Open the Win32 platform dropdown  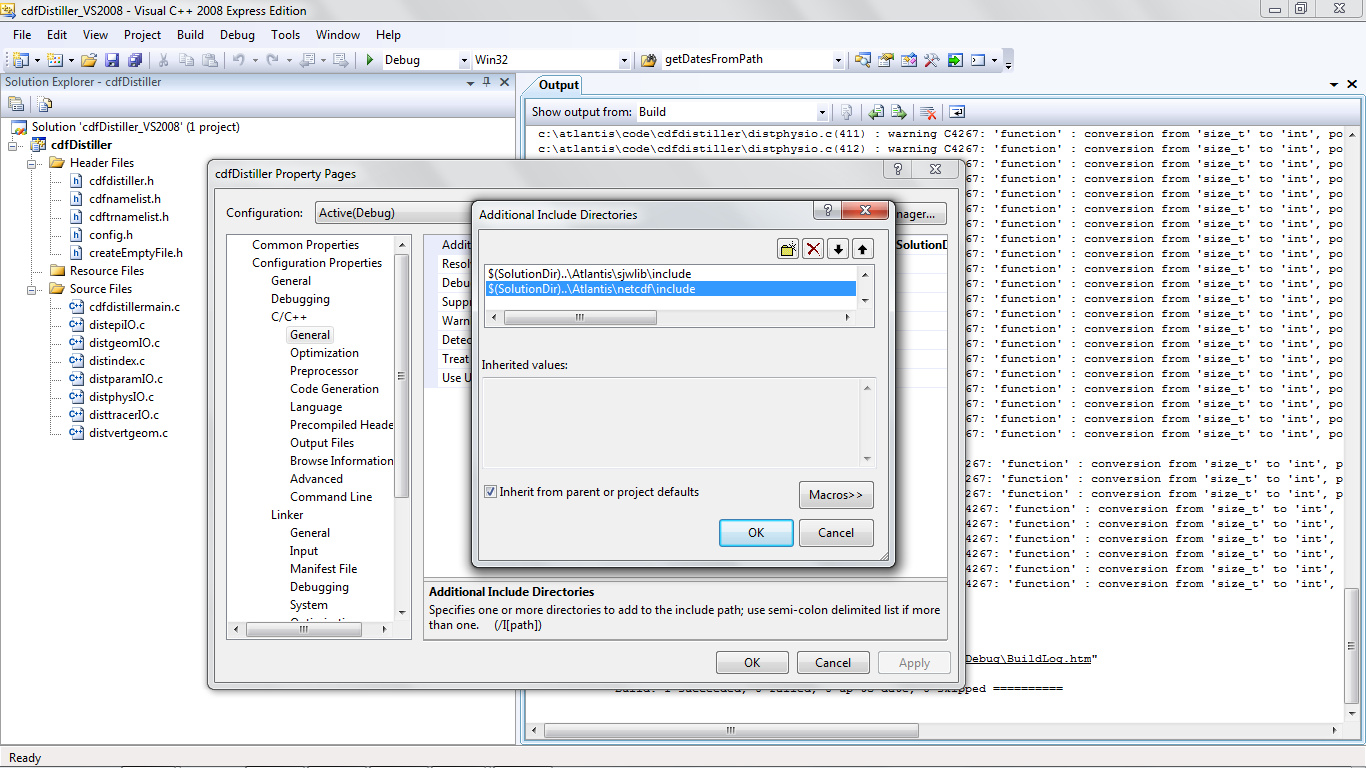624,60
